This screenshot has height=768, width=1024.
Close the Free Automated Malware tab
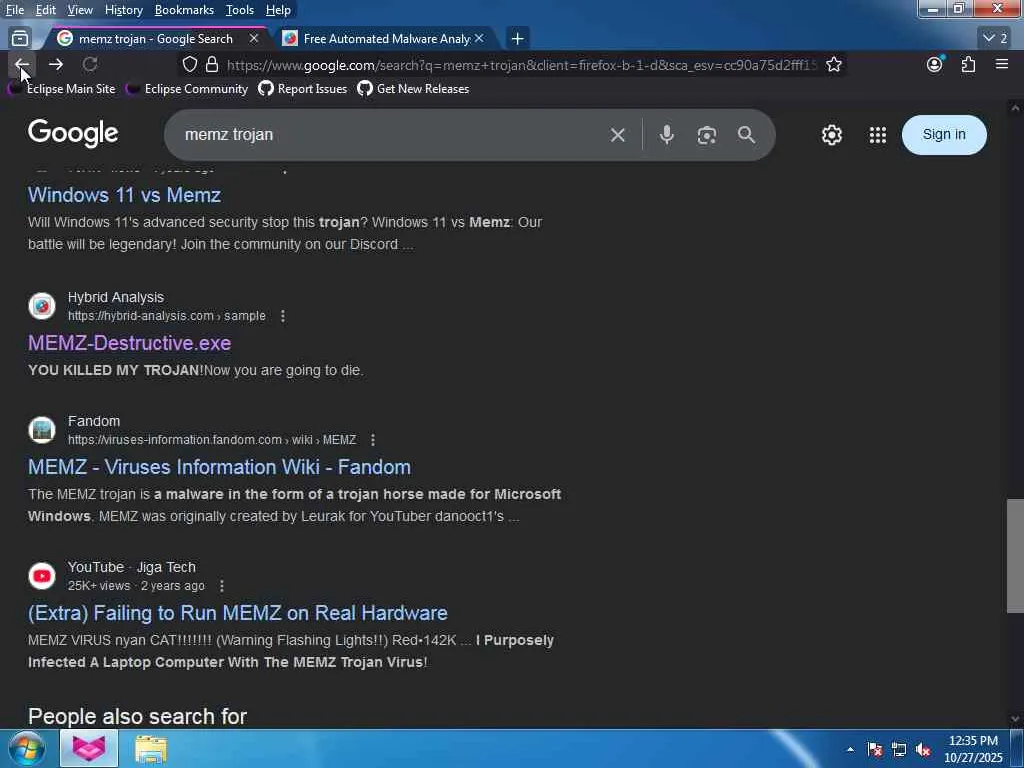(479, 39)
